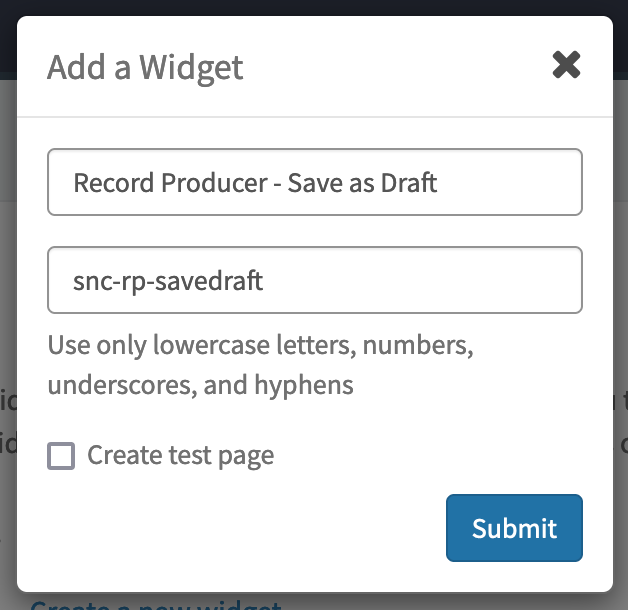The height and width of the screenshot is (610, 628).
Task: Click empty space right of 'Save as Draft' text
Action: click(509, 182)
